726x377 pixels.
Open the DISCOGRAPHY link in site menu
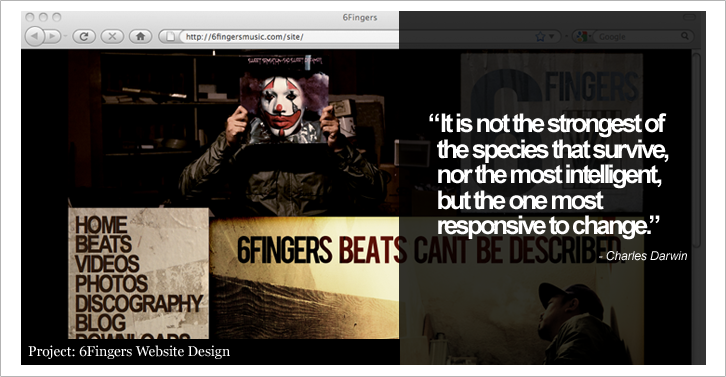point(139,303)
